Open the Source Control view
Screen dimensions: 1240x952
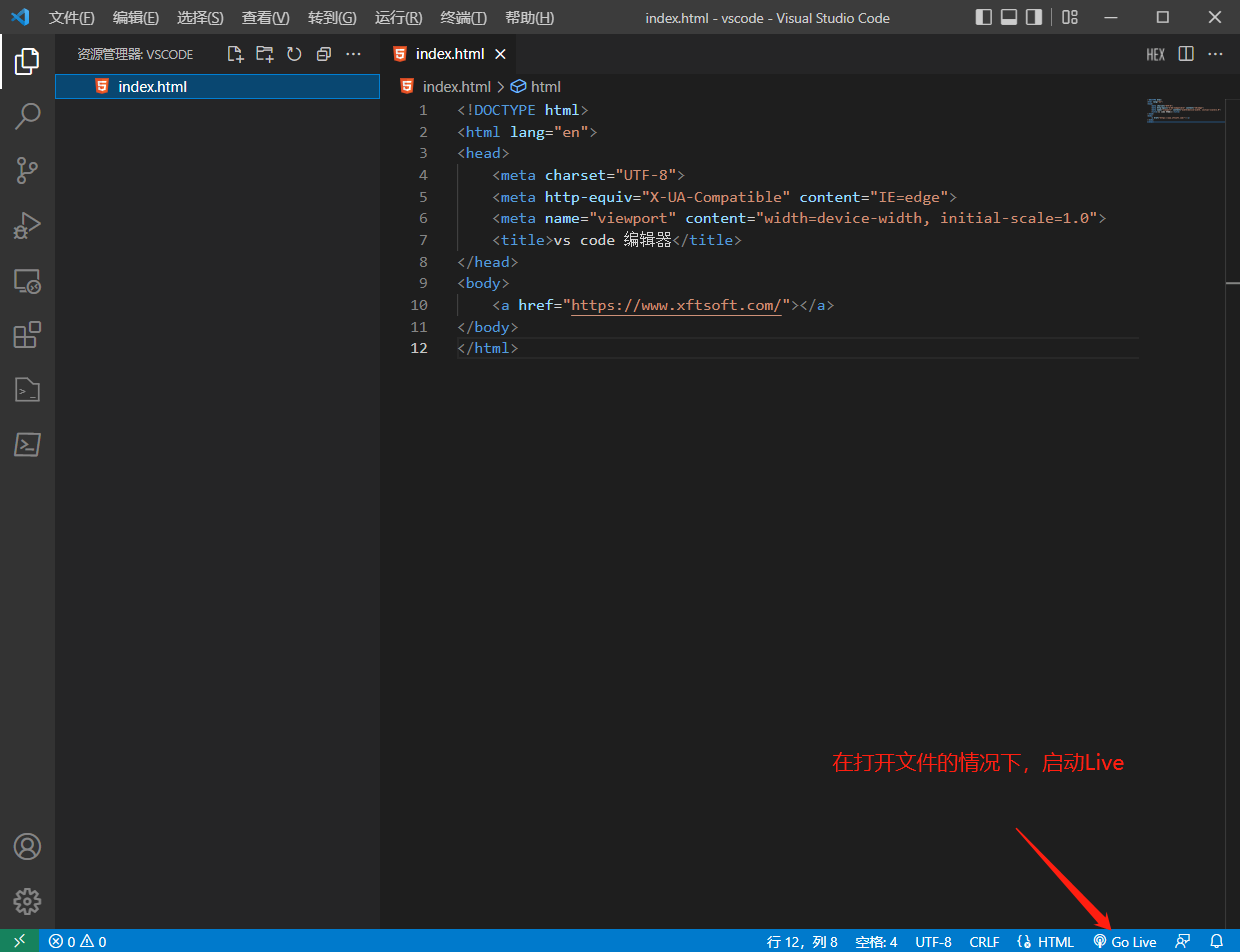click(x=27, y=170)
